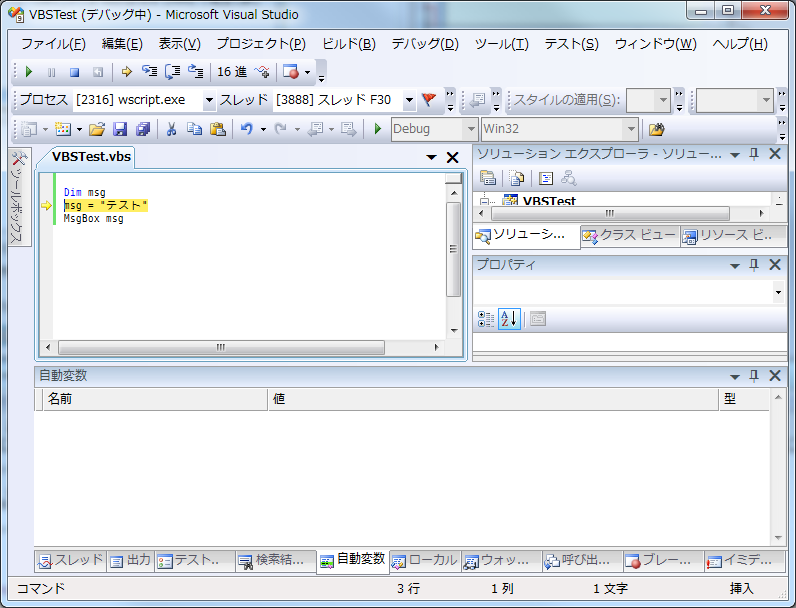This screenshot has height=608, width=796.
Task: Click the Step Into icon
Action: click(149, 72)
